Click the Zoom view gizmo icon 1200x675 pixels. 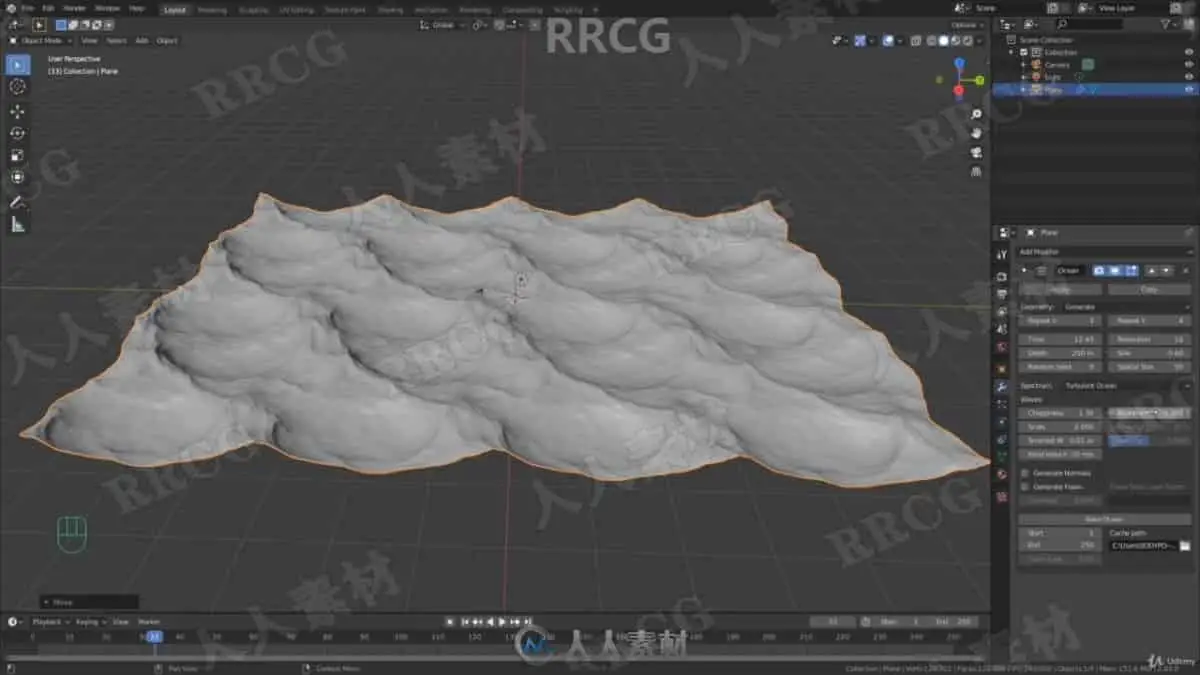pos(976,114)
